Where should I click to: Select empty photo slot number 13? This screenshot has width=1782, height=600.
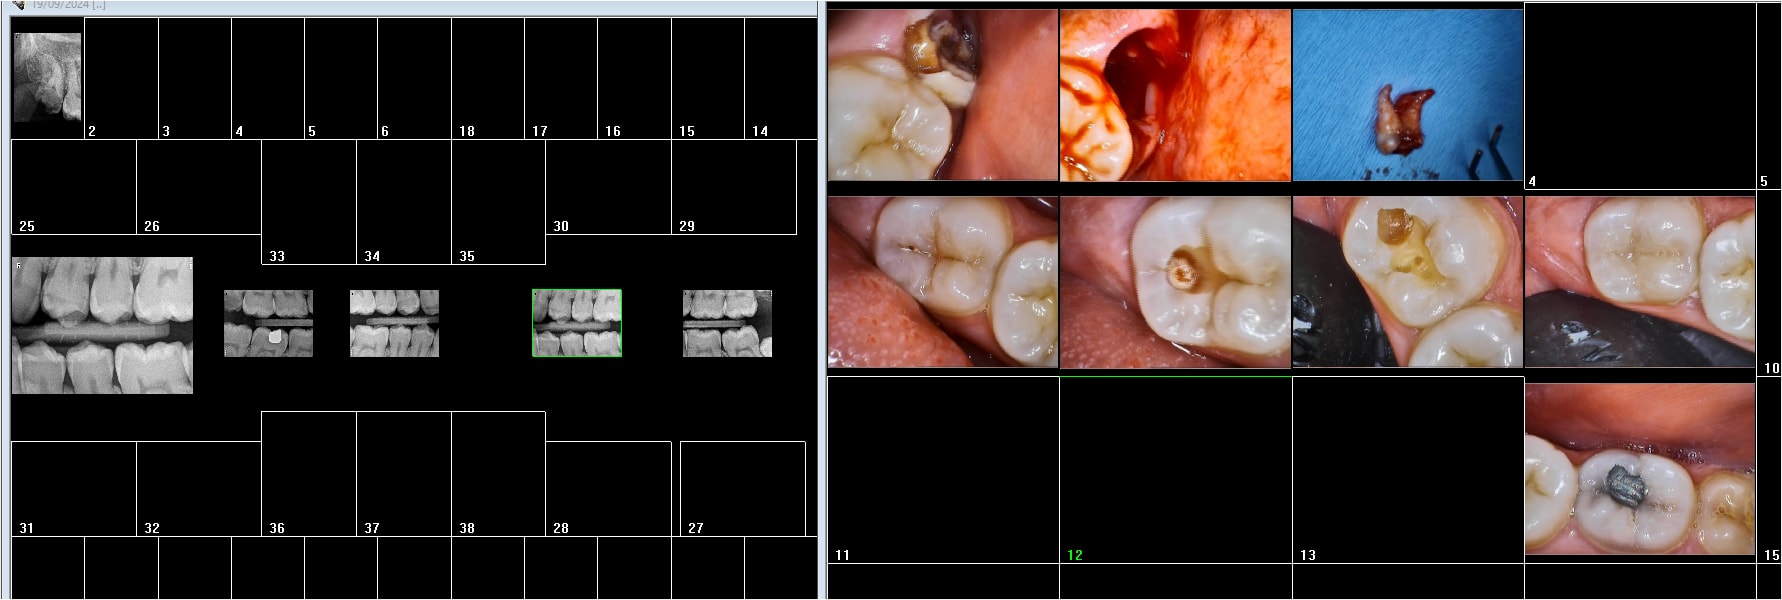click(x=1407, y=470)
